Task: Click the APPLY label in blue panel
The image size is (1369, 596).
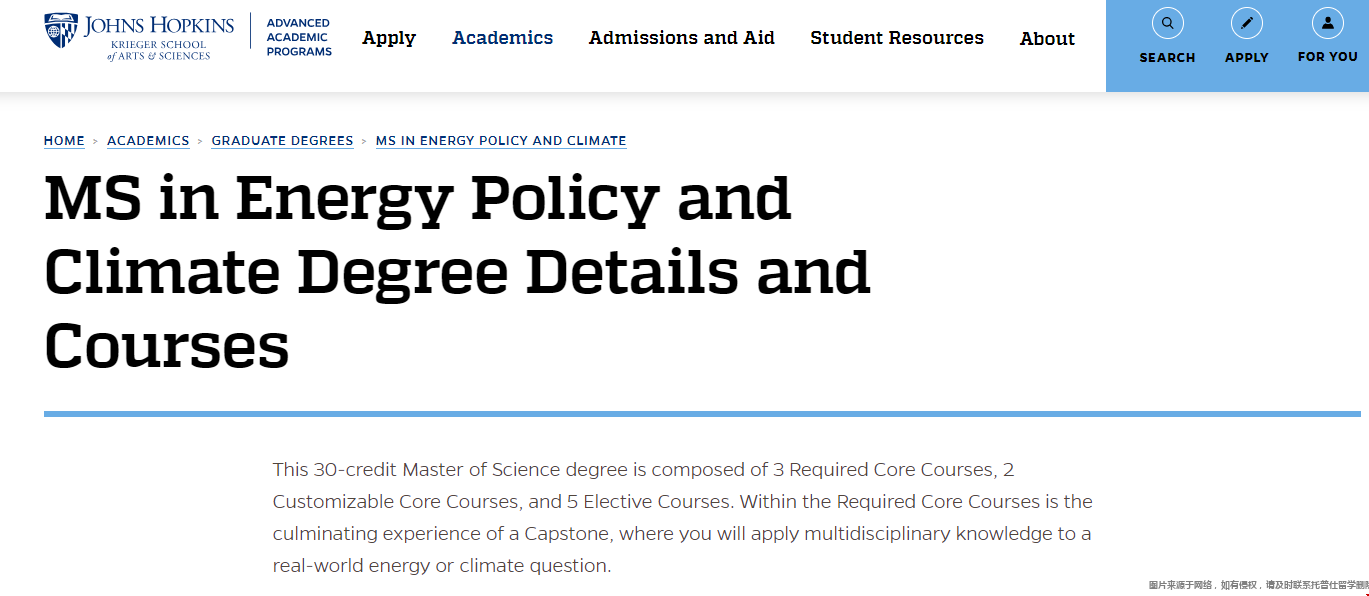Action: click(1246, 58)
